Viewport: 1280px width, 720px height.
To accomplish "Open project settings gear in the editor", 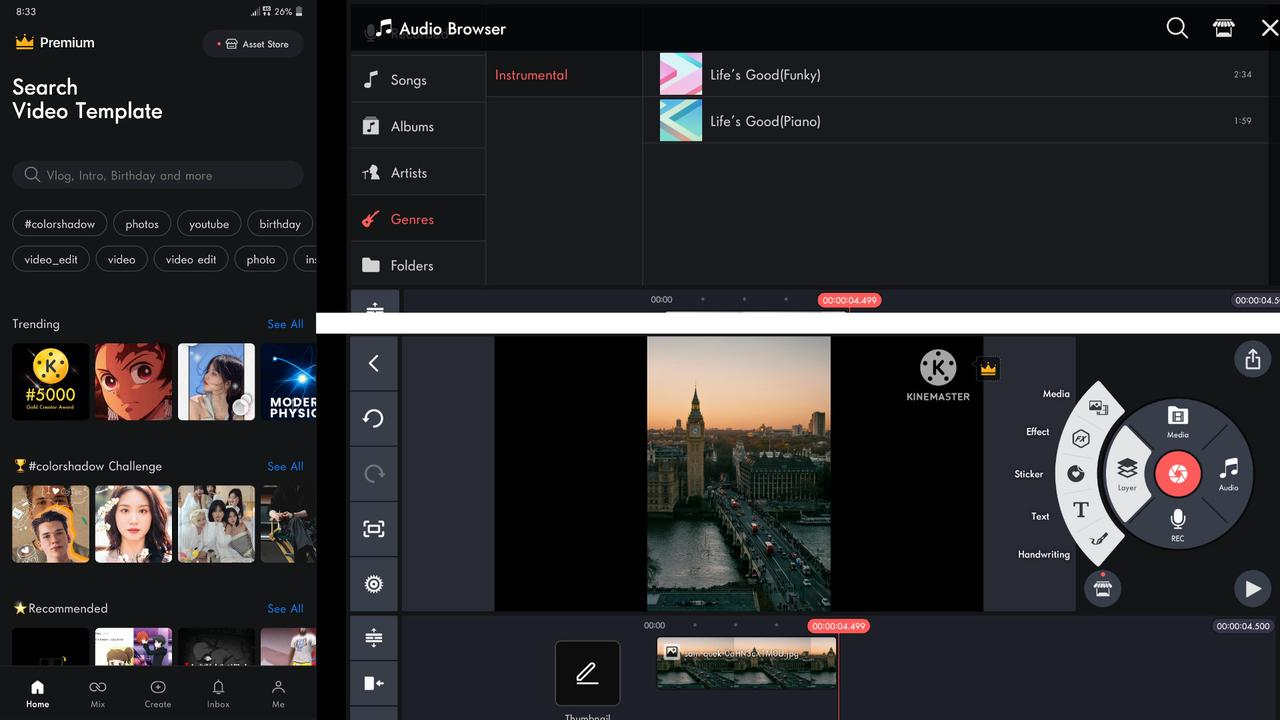I will 374,584.
